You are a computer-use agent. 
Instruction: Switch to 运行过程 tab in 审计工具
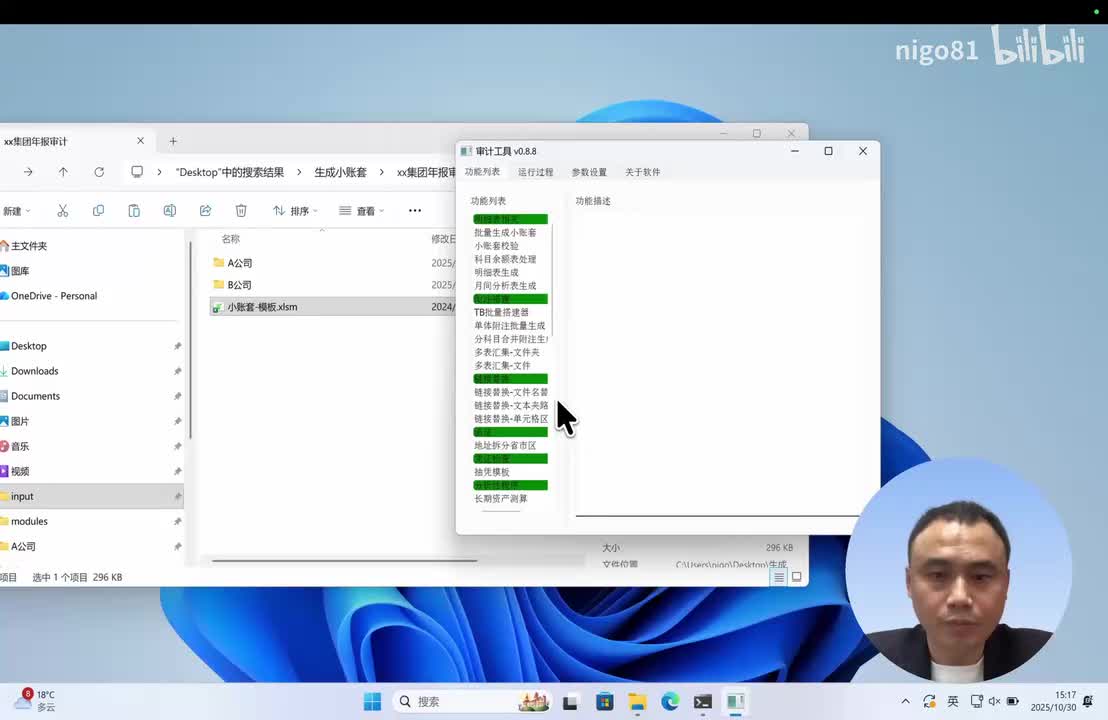[x=536, y=172]
